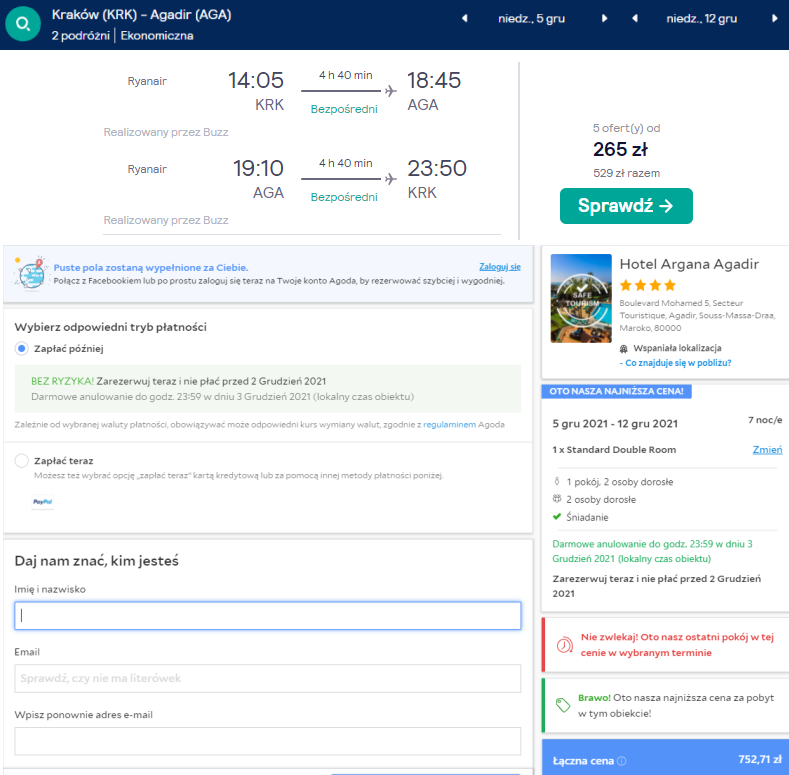Open Hotel Argana Agadir thumbnail image
Image resolution: width=789 pixels, height=775 pixels.
click(581, 298)
